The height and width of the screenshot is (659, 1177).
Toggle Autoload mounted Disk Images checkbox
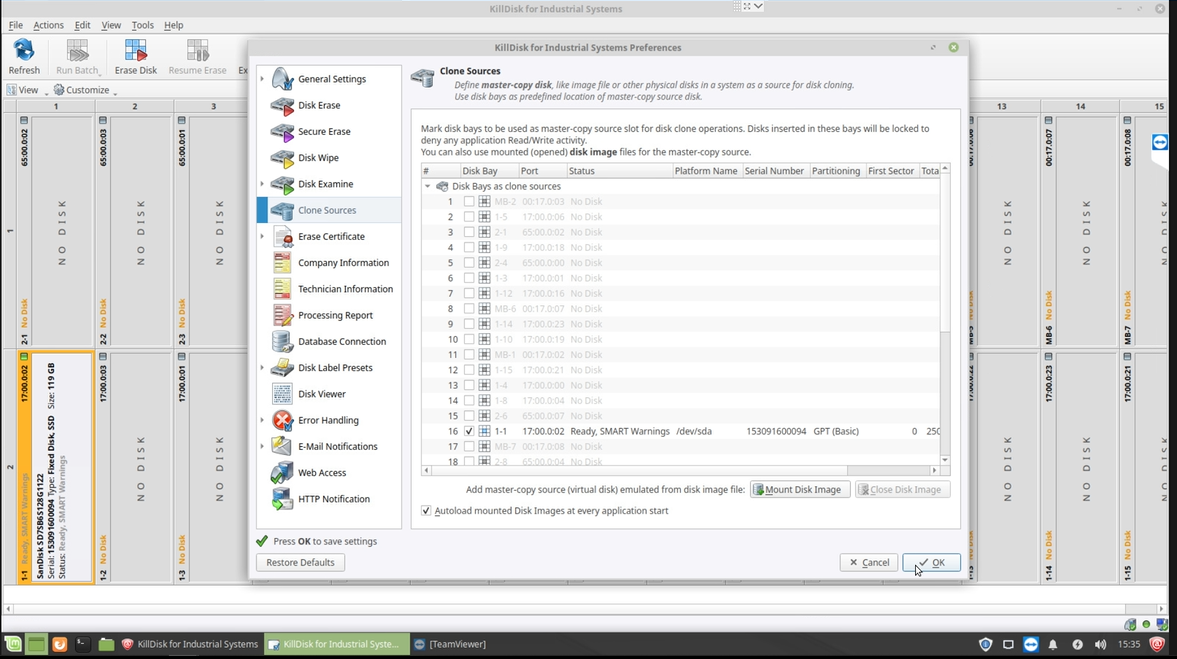[426, 511]
